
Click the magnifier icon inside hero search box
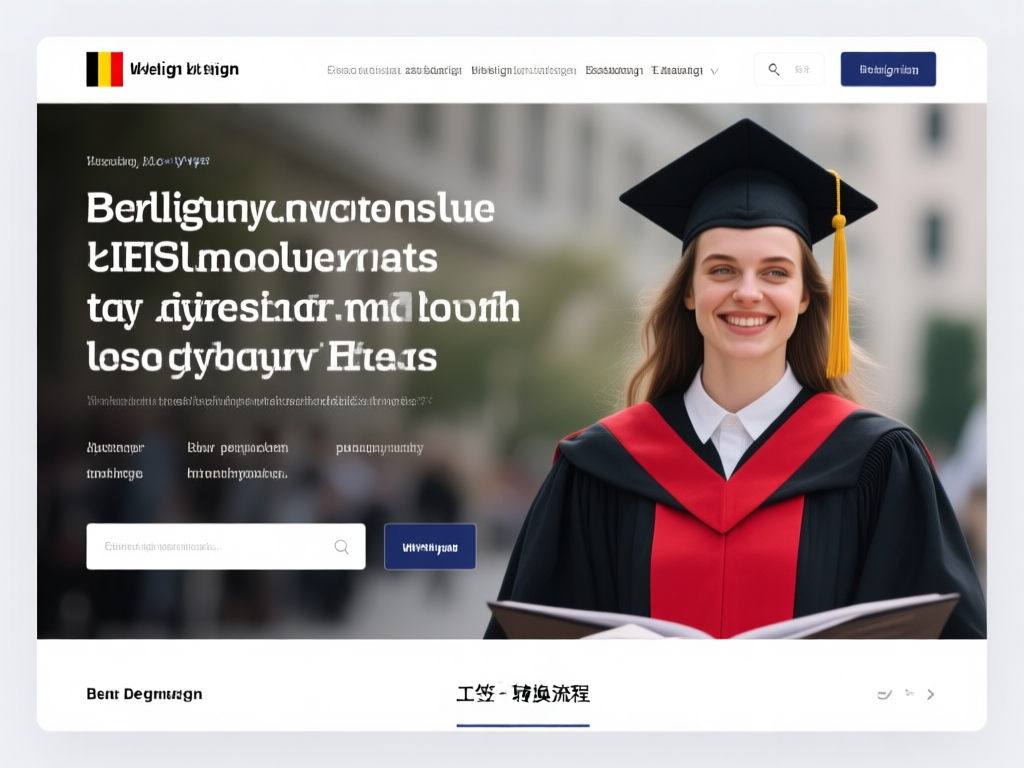point(342,547)
